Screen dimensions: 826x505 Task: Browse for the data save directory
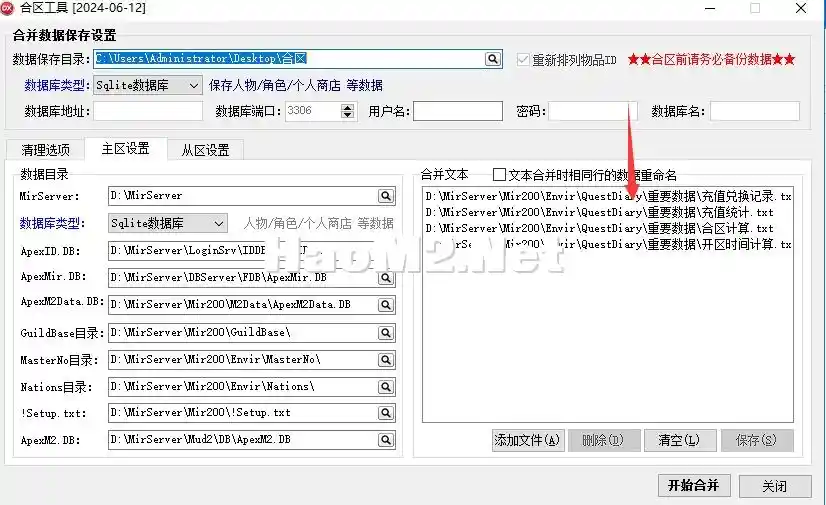(x=493, y=59)
